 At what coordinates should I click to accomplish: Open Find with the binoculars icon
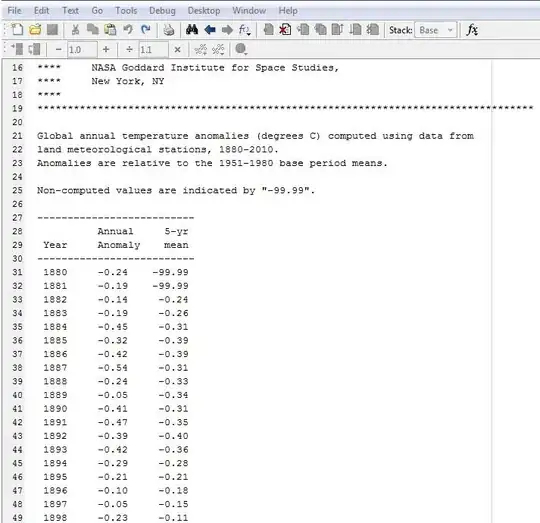(192, 30)
